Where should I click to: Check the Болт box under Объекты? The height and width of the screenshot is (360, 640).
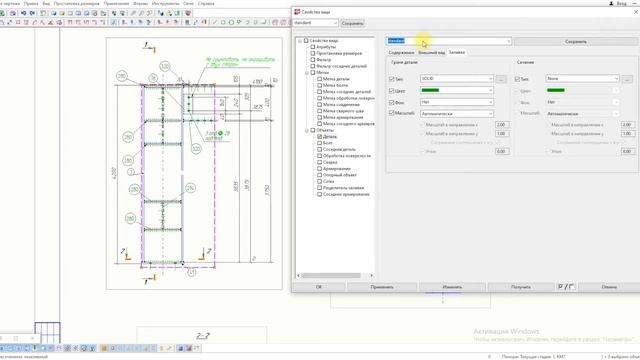[320, 143]
